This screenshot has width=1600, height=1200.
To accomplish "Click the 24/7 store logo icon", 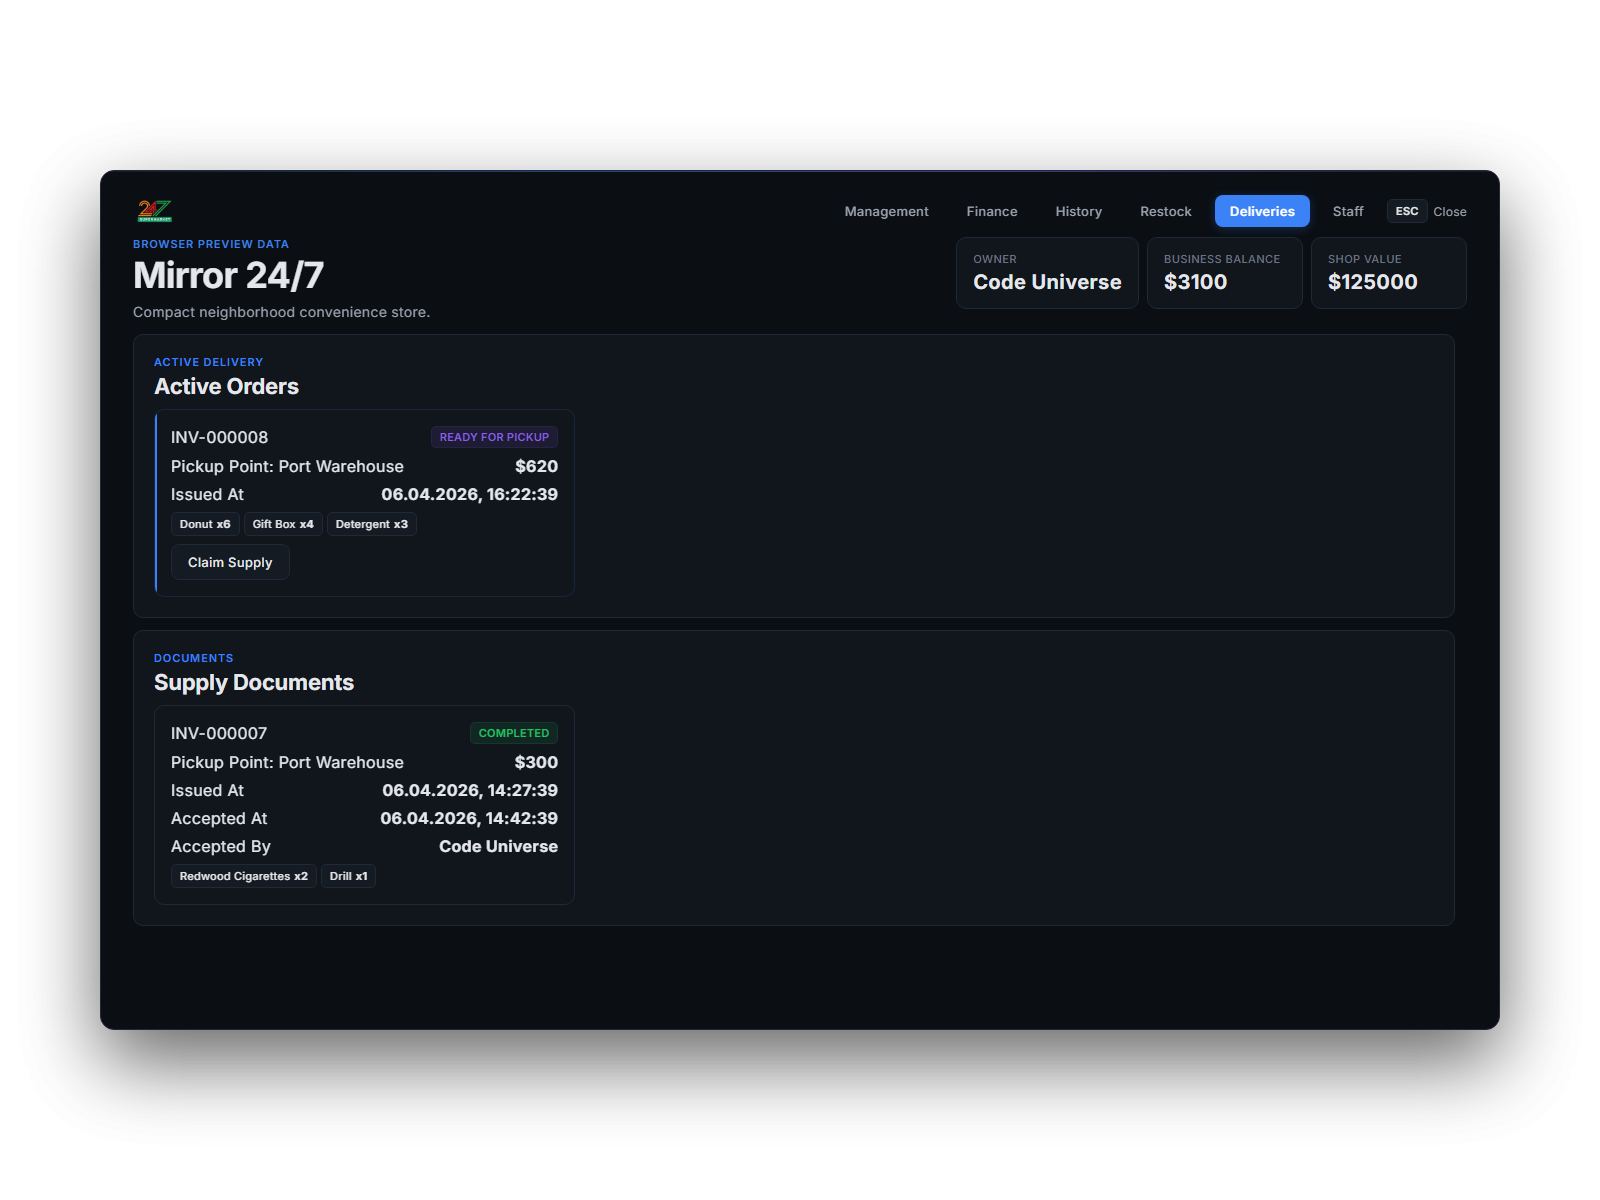I will tap(155, 211).
